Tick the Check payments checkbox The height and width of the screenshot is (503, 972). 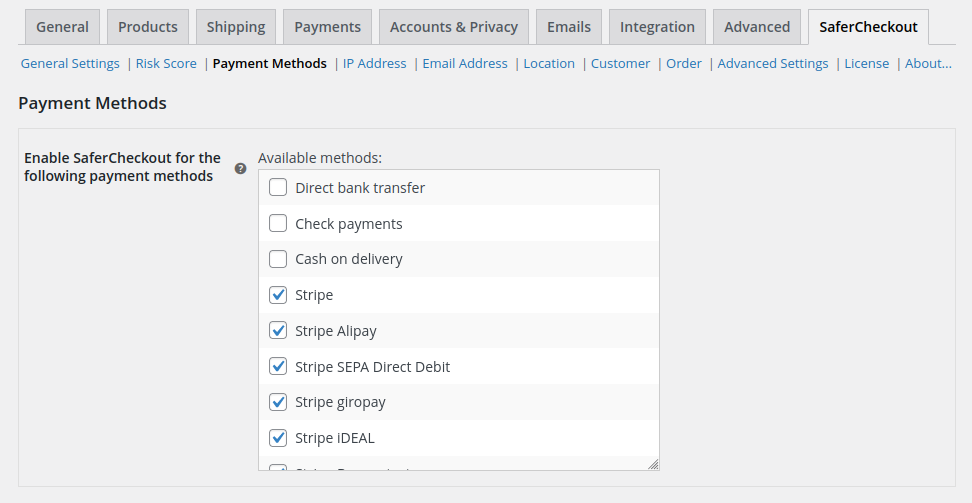tap(278, 223)
